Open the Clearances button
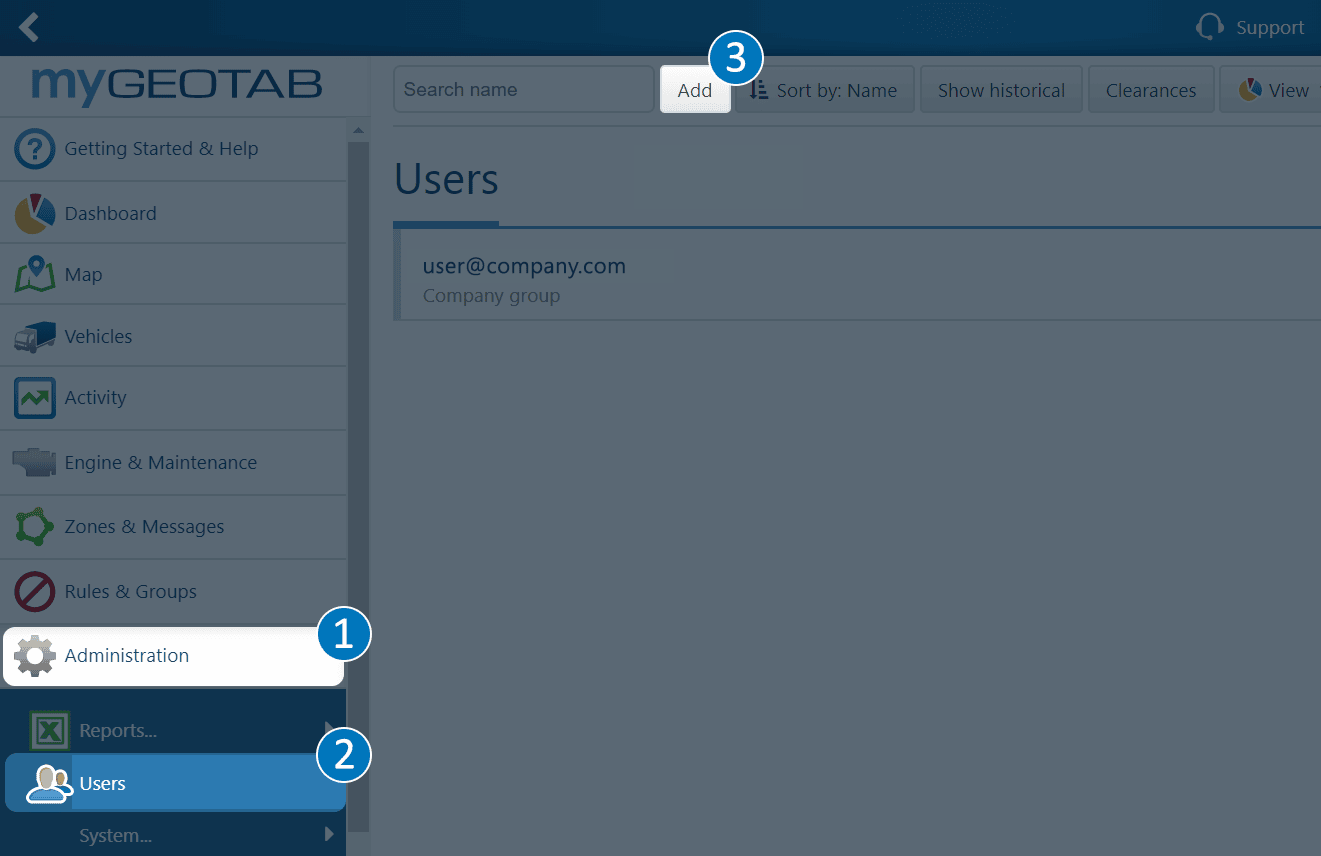This screenshot has width=1321, height=856. coord(1150,90)
